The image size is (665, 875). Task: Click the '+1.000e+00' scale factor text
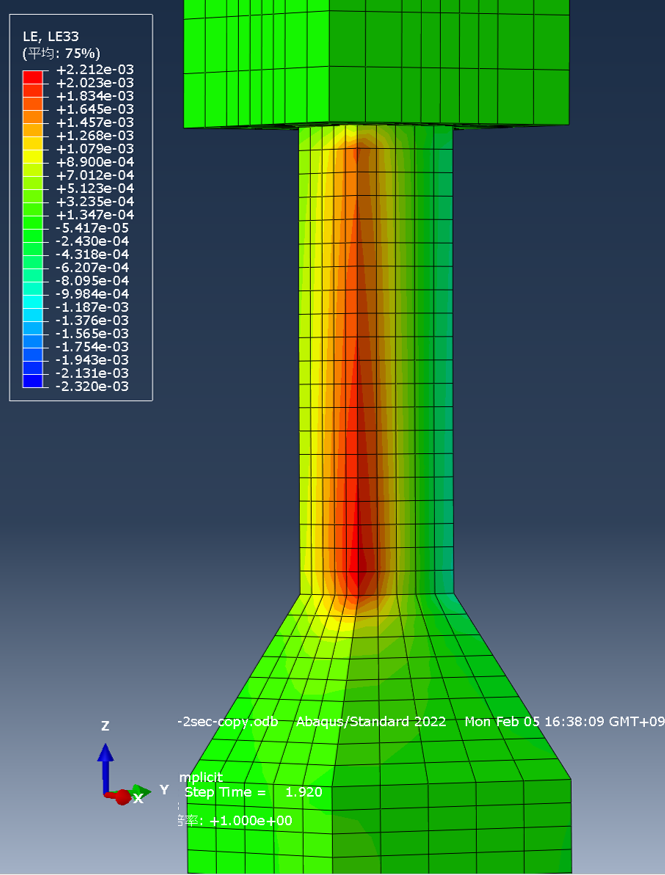pyautogui.click(x=251, y=820)
